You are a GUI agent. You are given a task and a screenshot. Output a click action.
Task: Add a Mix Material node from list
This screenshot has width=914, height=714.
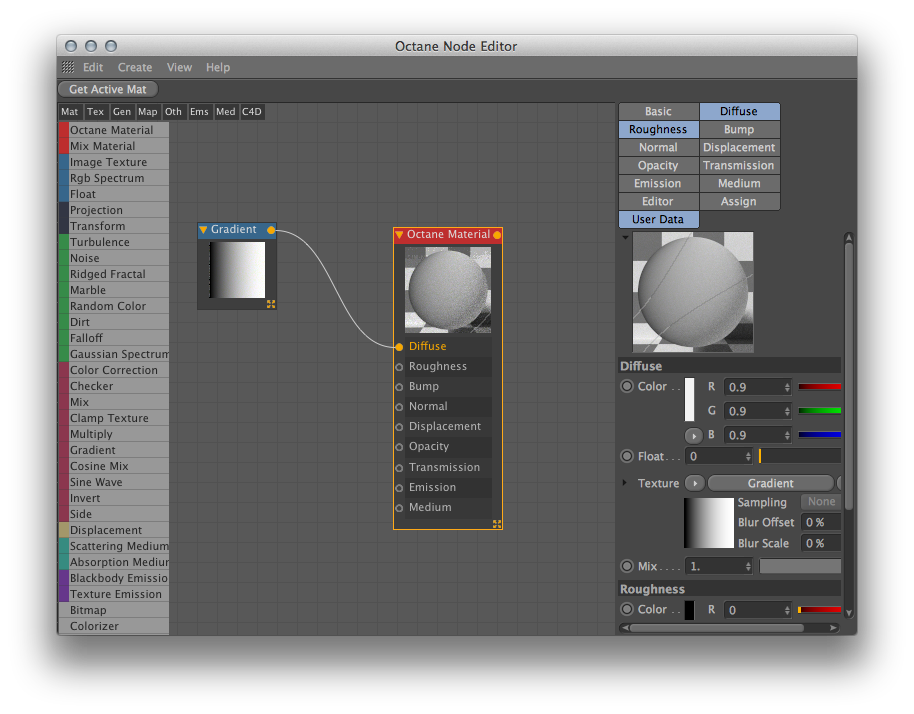114,146
